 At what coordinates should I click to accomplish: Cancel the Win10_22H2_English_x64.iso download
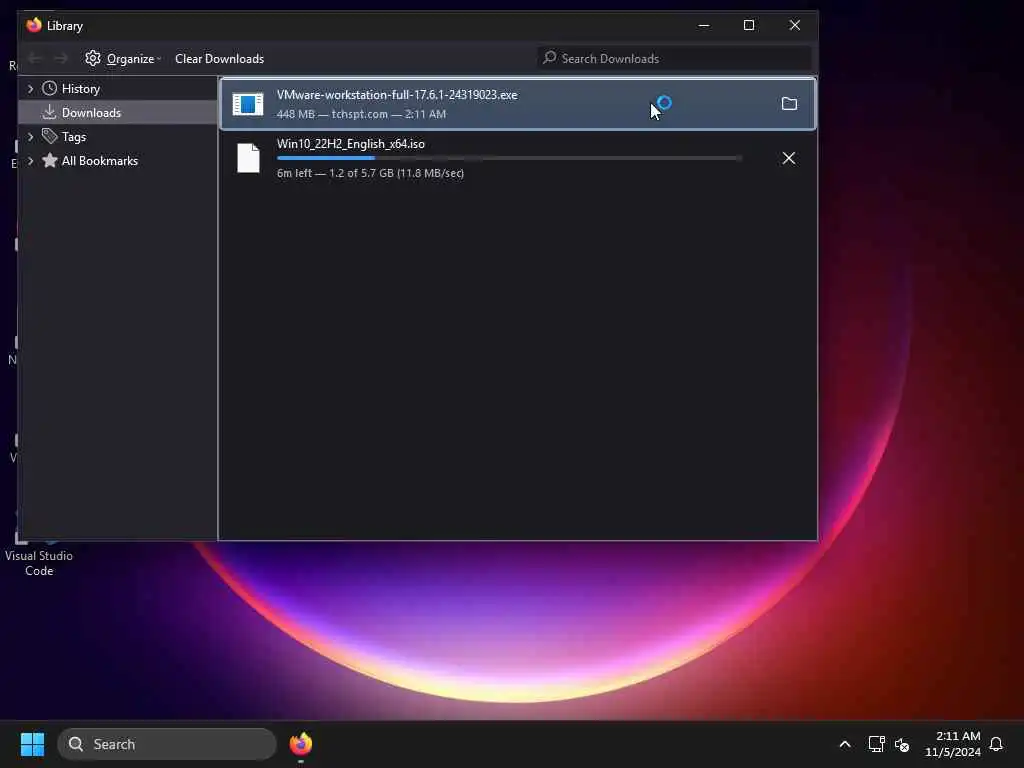coord(789,158)
